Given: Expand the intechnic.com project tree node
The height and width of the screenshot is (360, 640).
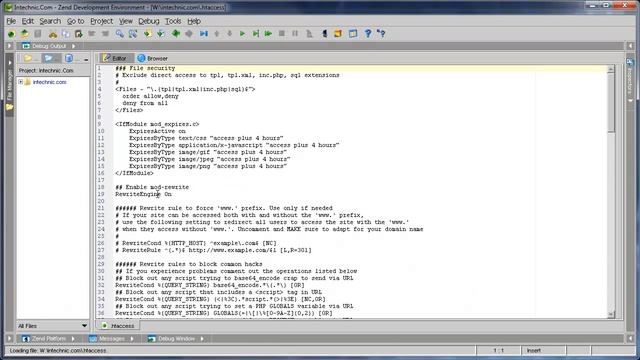Looking at the screenshot, I should 20,82.
